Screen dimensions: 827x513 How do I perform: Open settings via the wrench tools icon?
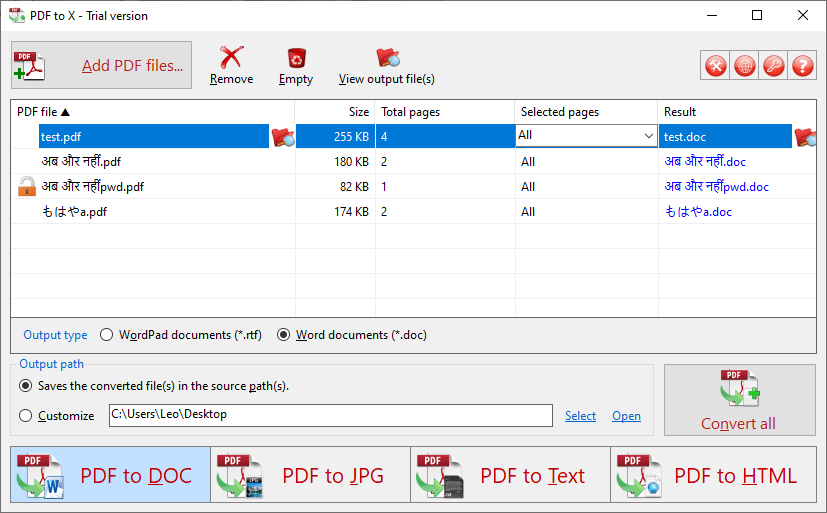coord(716,66)
